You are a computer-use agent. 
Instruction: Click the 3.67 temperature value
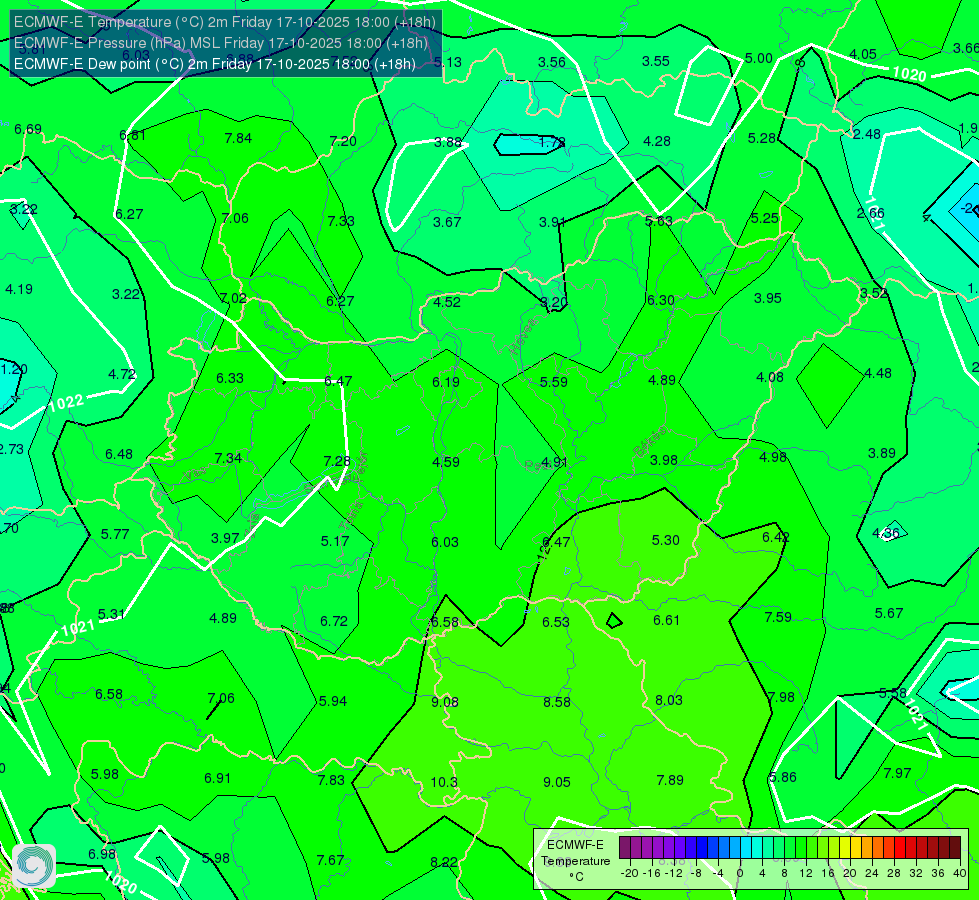pos(447,222)
